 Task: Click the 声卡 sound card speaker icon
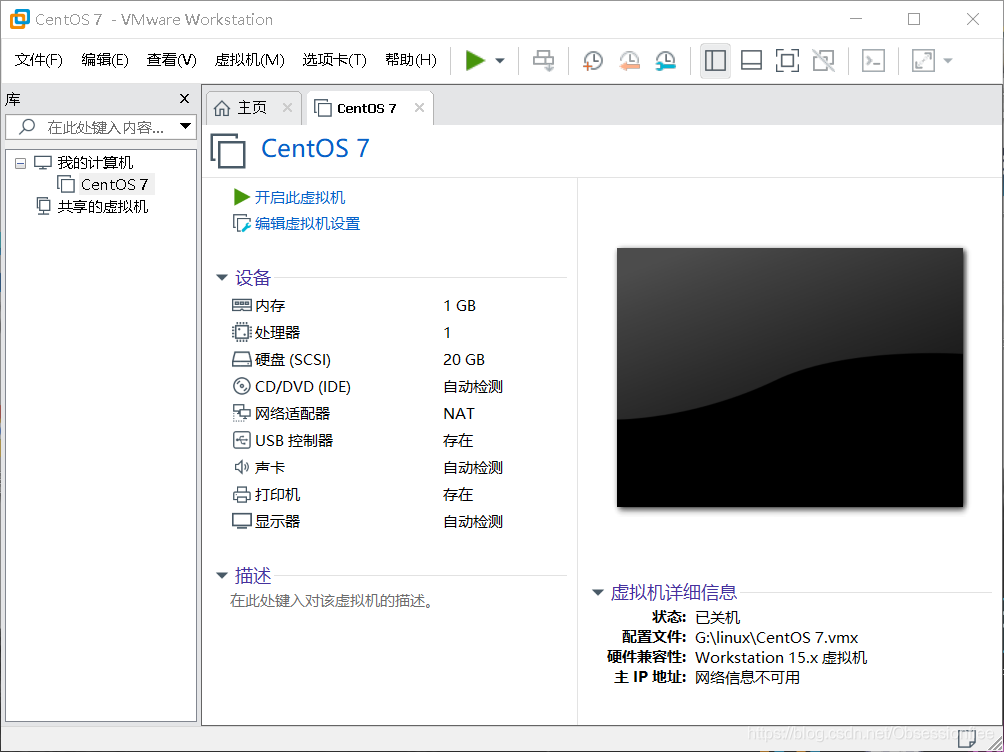(241, 467)
